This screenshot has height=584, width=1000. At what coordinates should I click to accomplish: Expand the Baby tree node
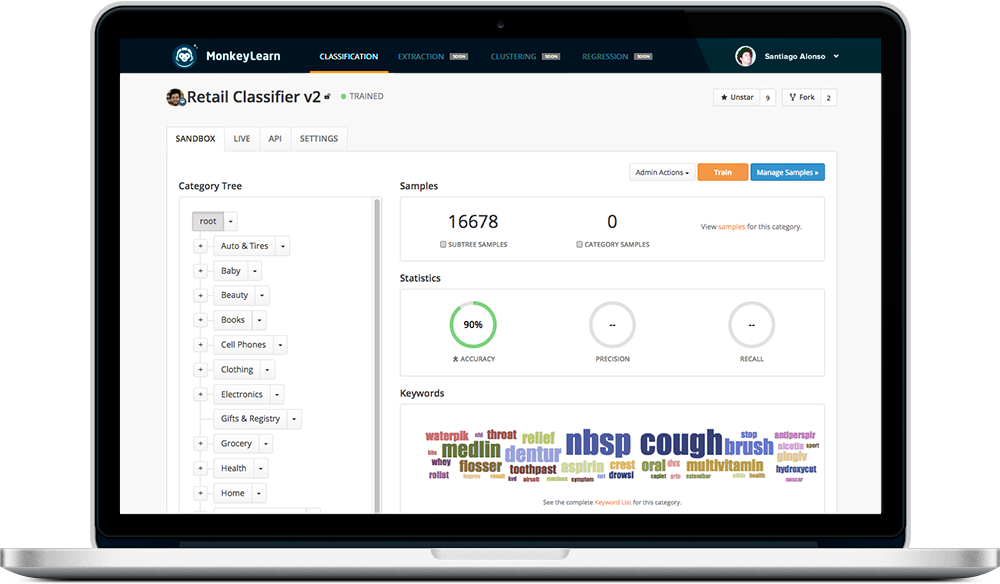pyautogui.click(x=200, y=271)
